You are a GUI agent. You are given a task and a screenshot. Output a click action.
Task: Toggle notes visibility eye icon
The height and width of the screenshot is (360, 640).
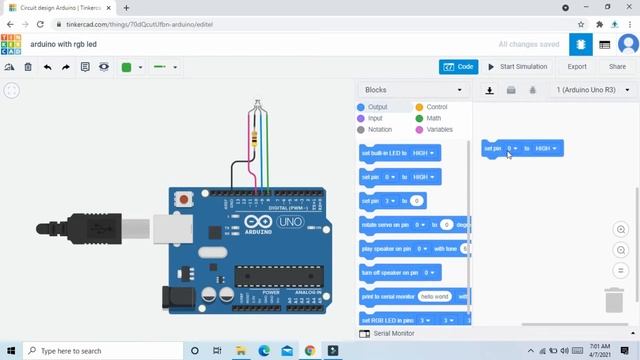click(104, 67)
